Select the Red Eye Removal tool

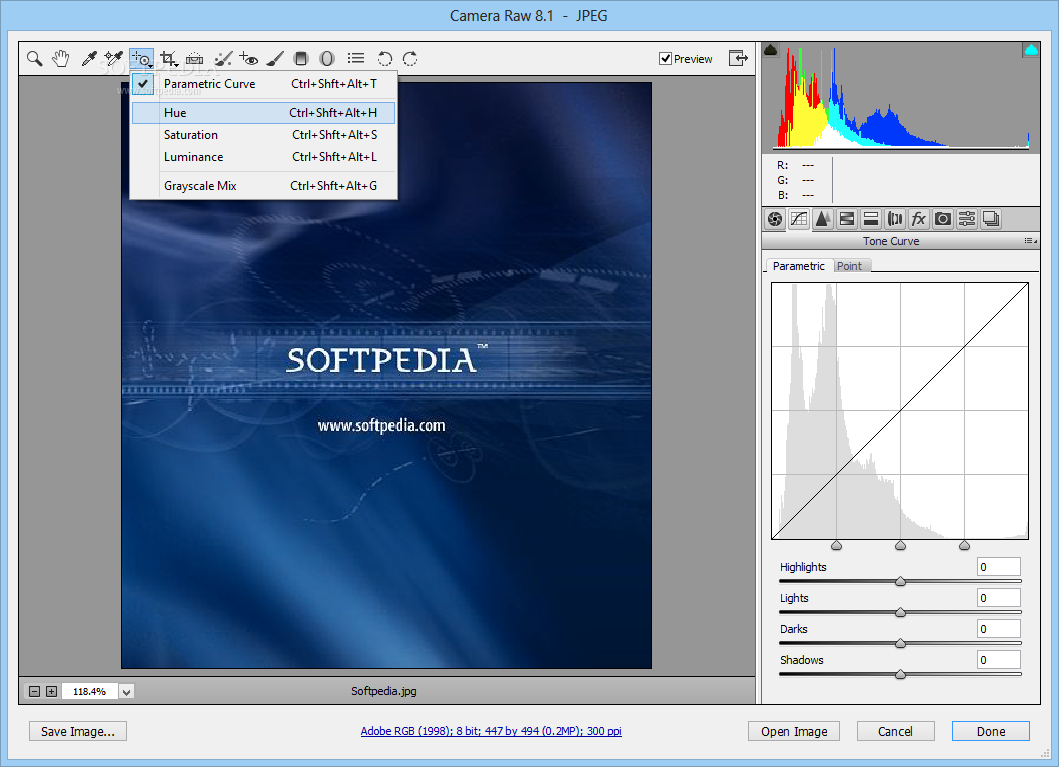pos(249,59)
